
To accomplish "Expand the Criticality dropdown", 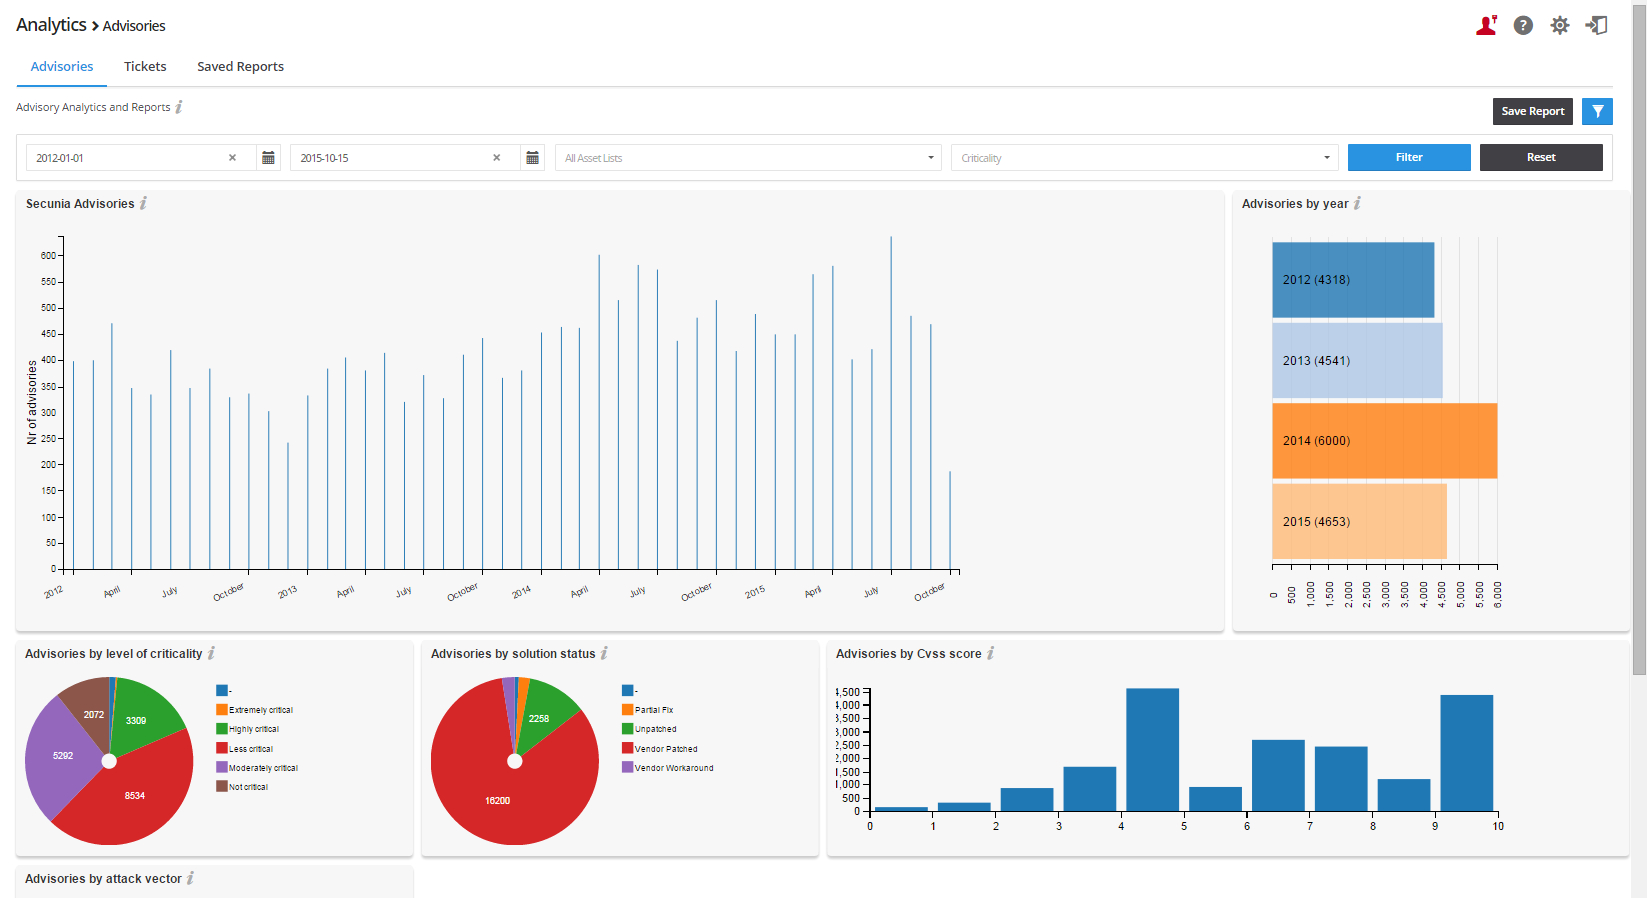I will point(1144,158).
